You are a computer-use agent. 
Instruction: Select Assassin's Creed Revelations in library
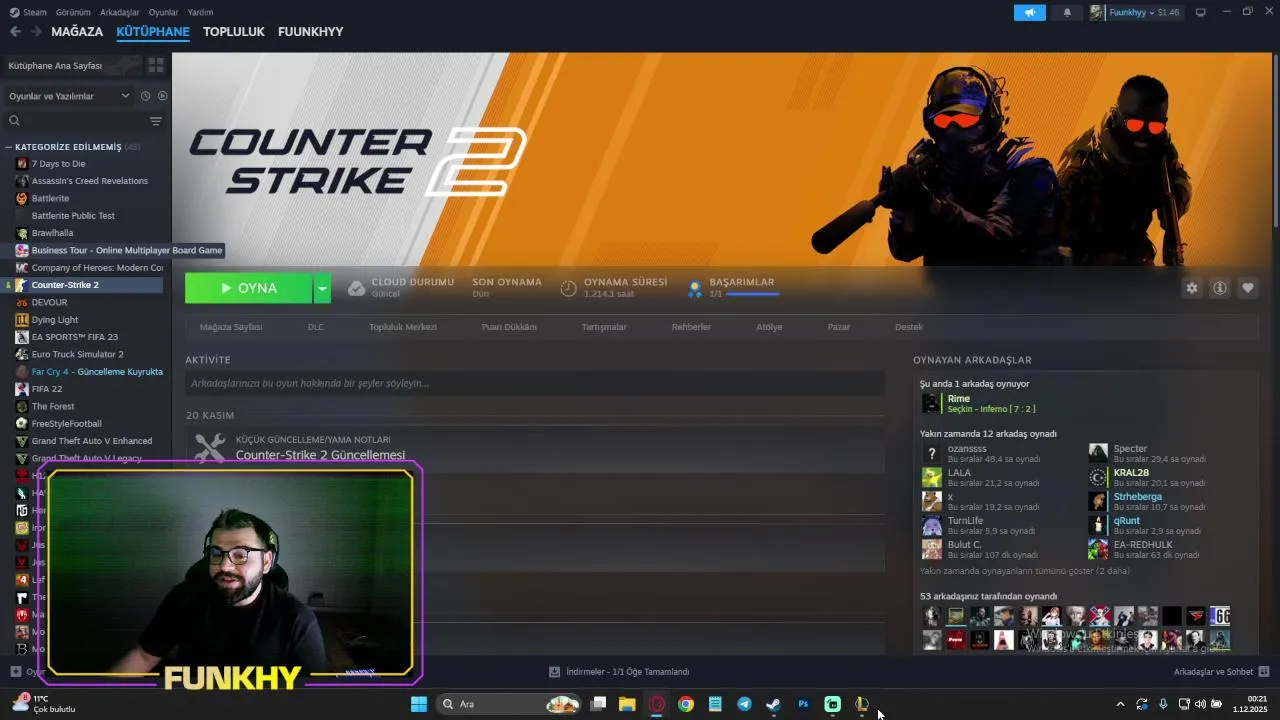click(x=89, y=181)
